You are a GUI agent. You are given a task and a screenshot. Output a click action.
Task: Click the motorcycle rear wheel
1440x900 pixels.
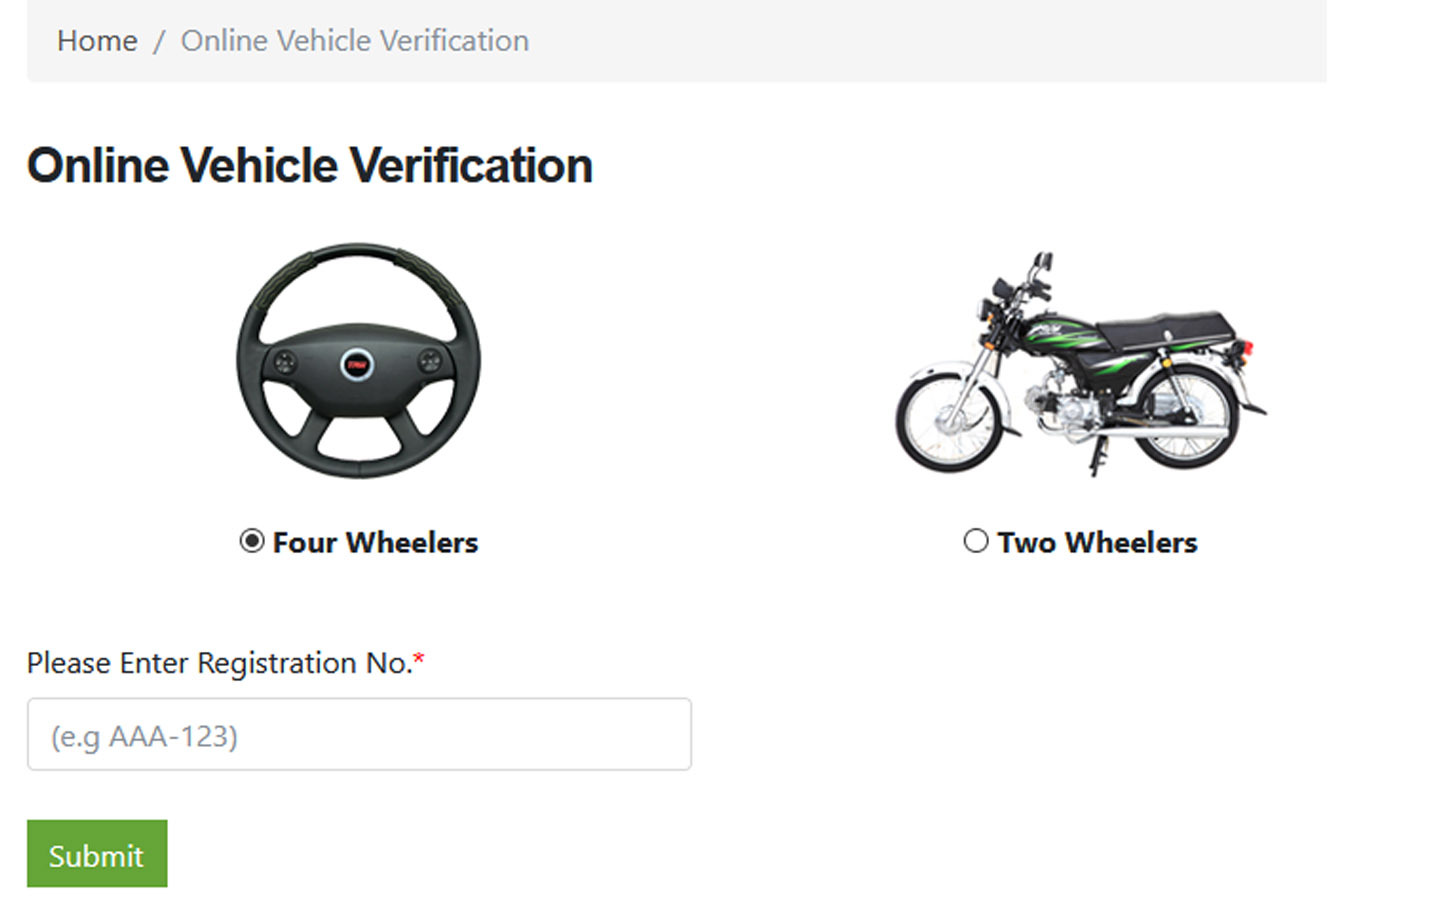point(1183,420)
